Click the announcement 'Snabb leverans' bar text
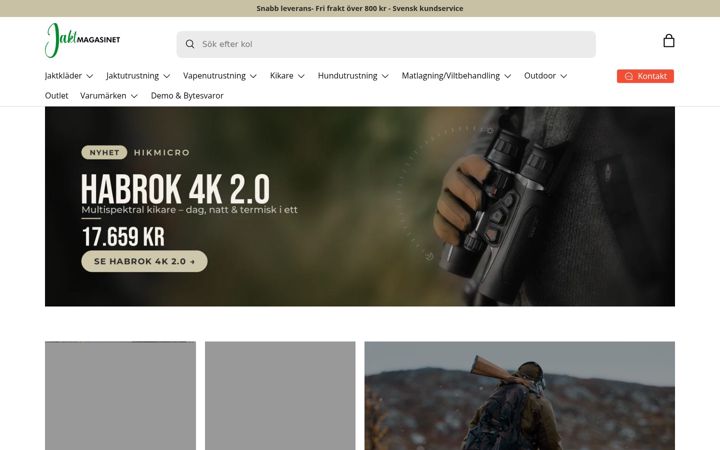The height and width of the screenshot is (450, 720). [x=360, y=8]
